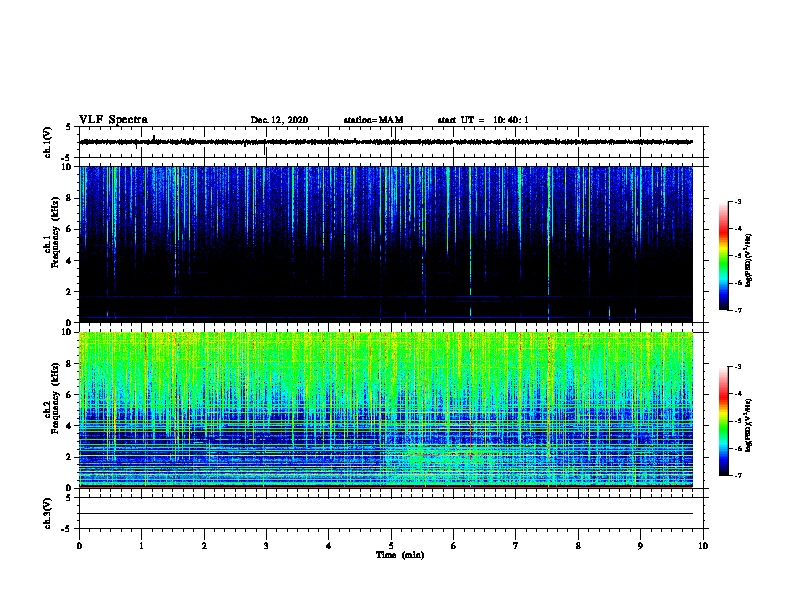Click the "-7" tick on ch.2 colorbar
Viewport: 792px width, 612px height.
coord(737,476)
